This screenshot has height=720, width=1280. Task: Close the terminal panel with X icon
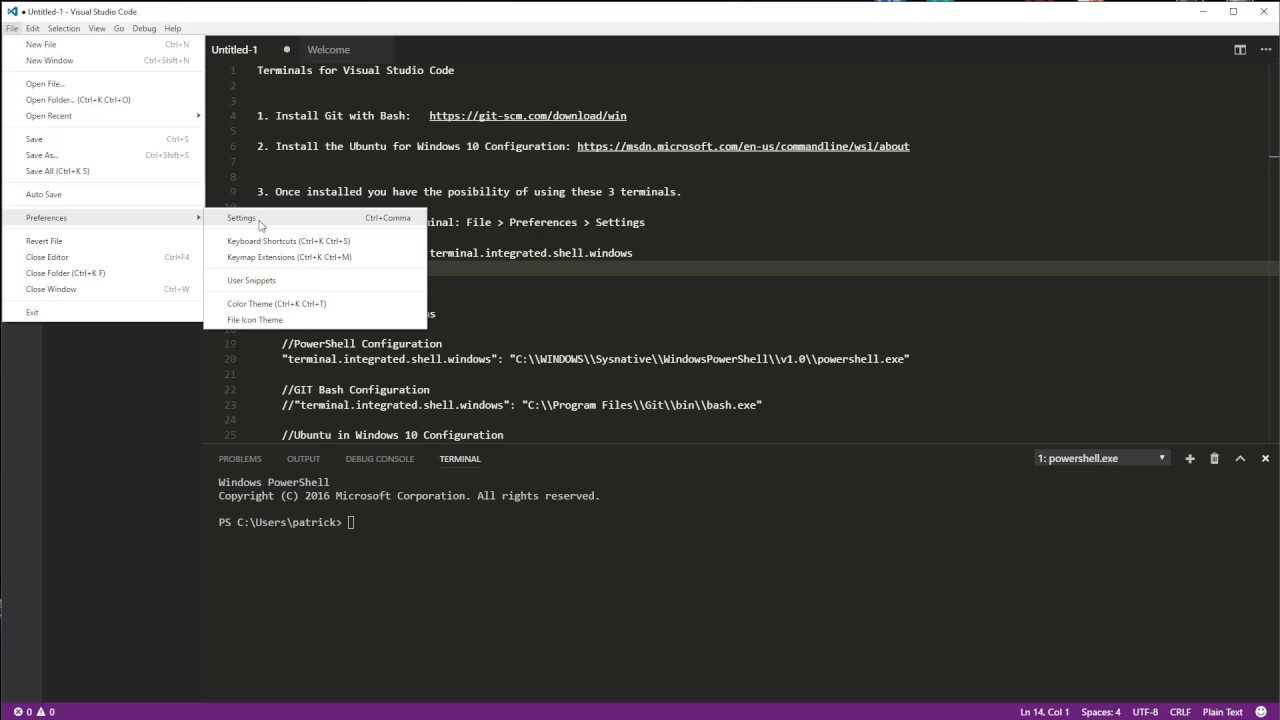pyautogui.click(x=1265, y=458)
